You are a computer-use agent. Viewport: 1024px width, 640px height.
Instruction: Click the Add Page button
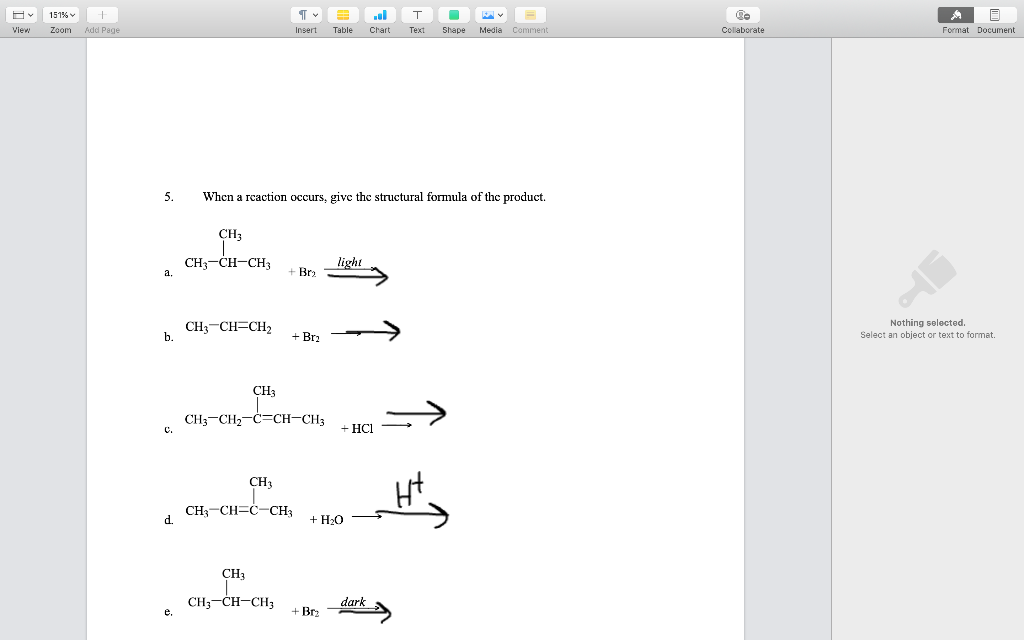100,14
